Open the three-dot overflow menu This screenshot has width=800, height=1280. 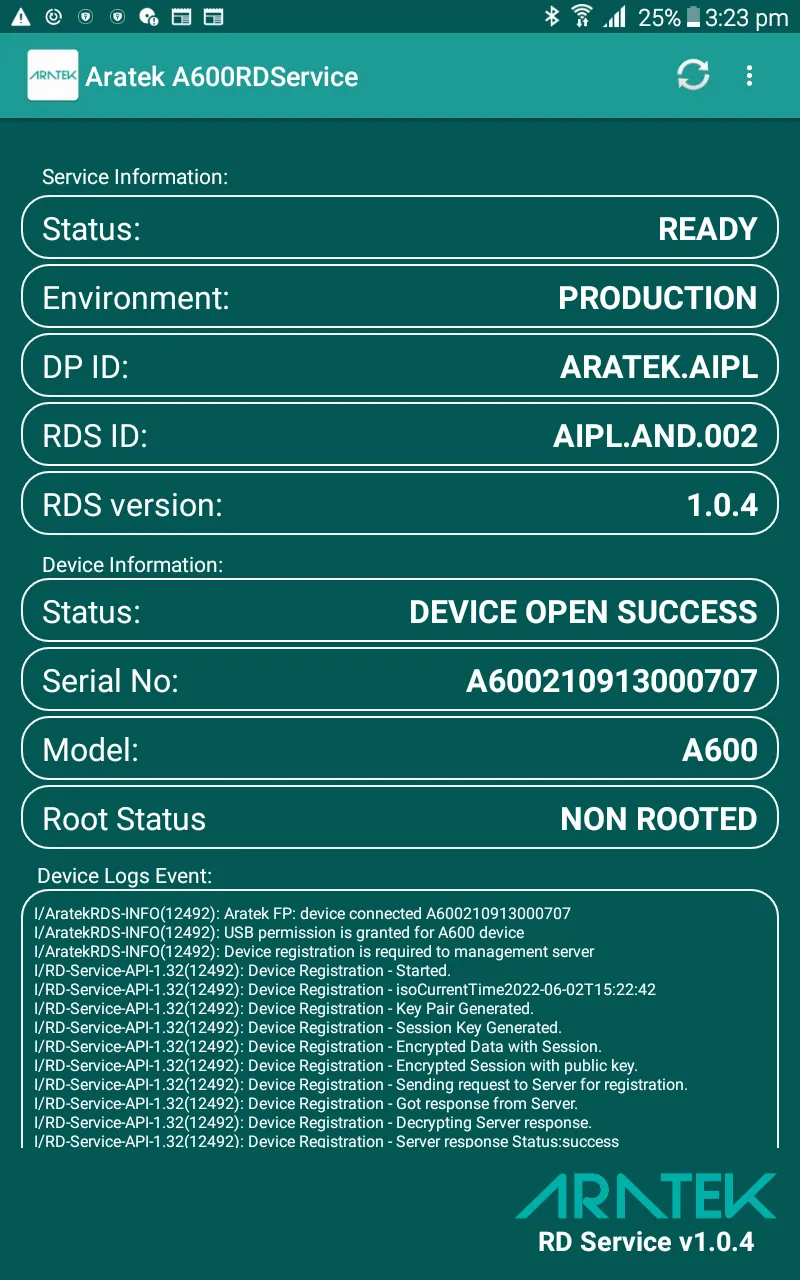tap(749, 76)
